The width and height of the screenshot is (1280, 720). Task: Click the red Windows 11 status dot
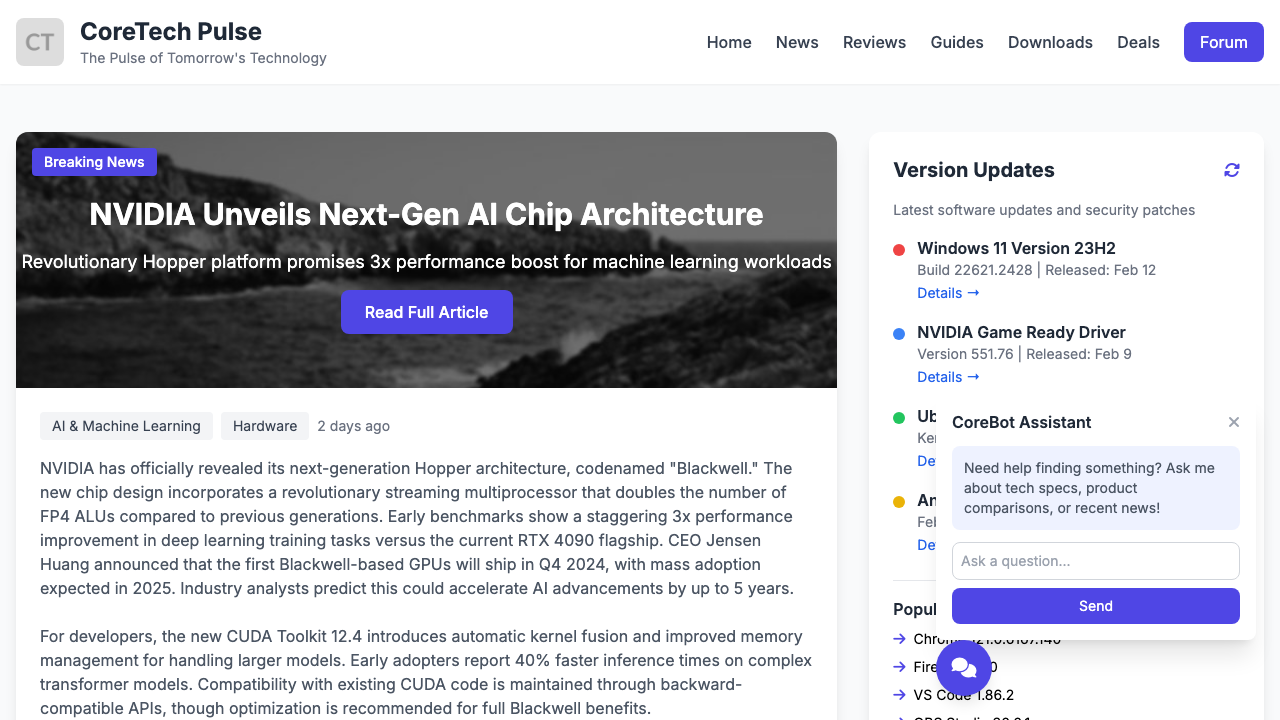(899, 249)
